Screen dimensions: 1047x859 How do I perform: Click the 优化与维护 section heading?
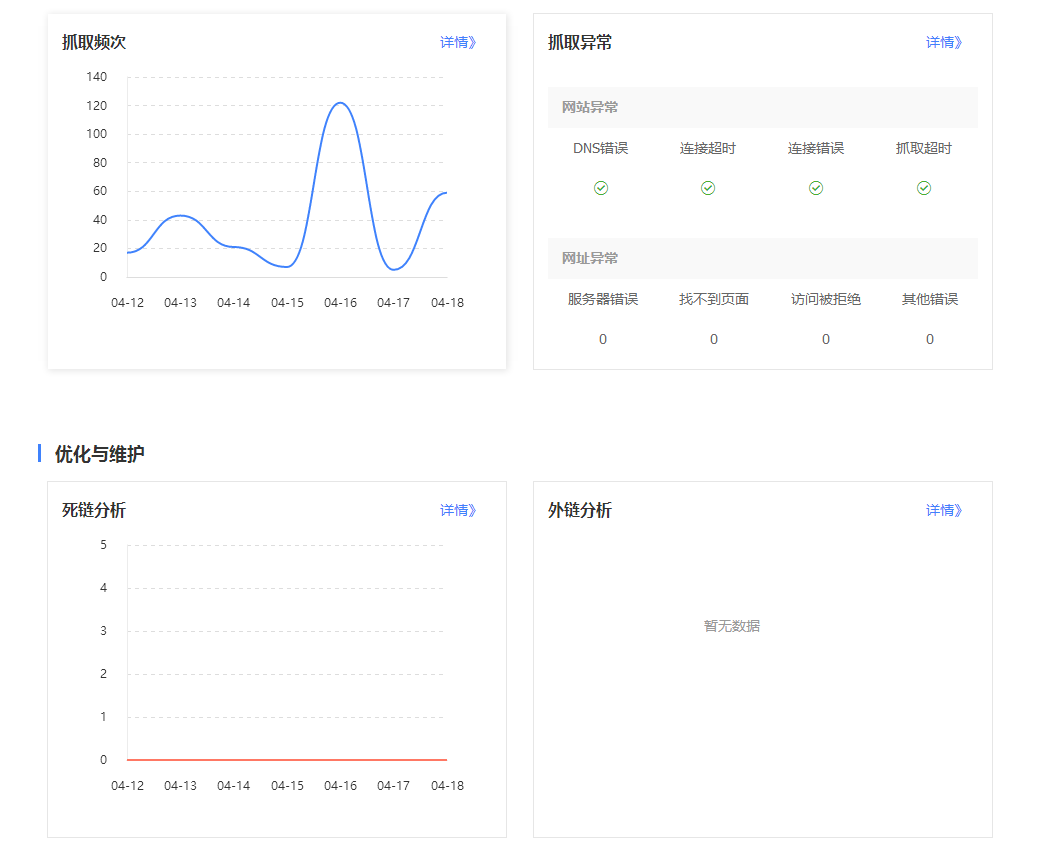(x=100, y=454)
